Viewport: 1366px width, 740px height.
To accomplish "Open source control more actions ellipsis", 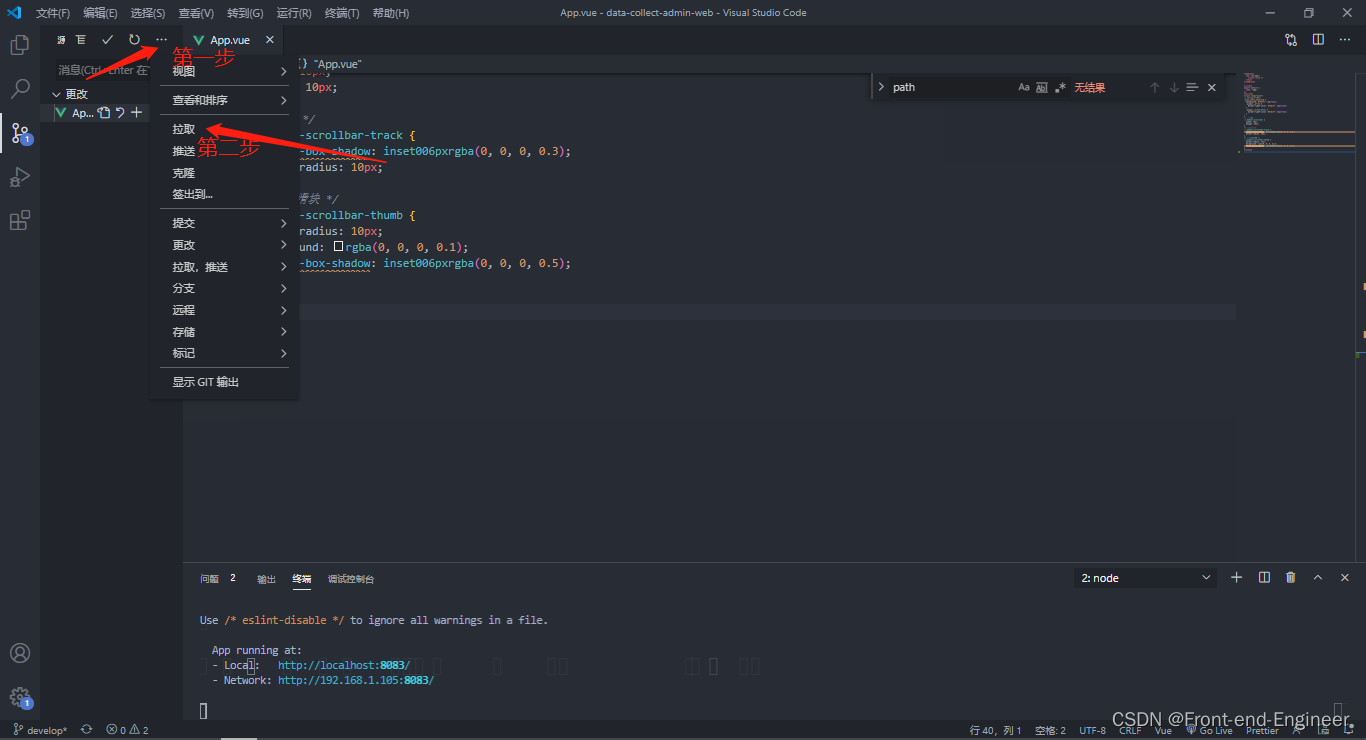I will (161, 40).
